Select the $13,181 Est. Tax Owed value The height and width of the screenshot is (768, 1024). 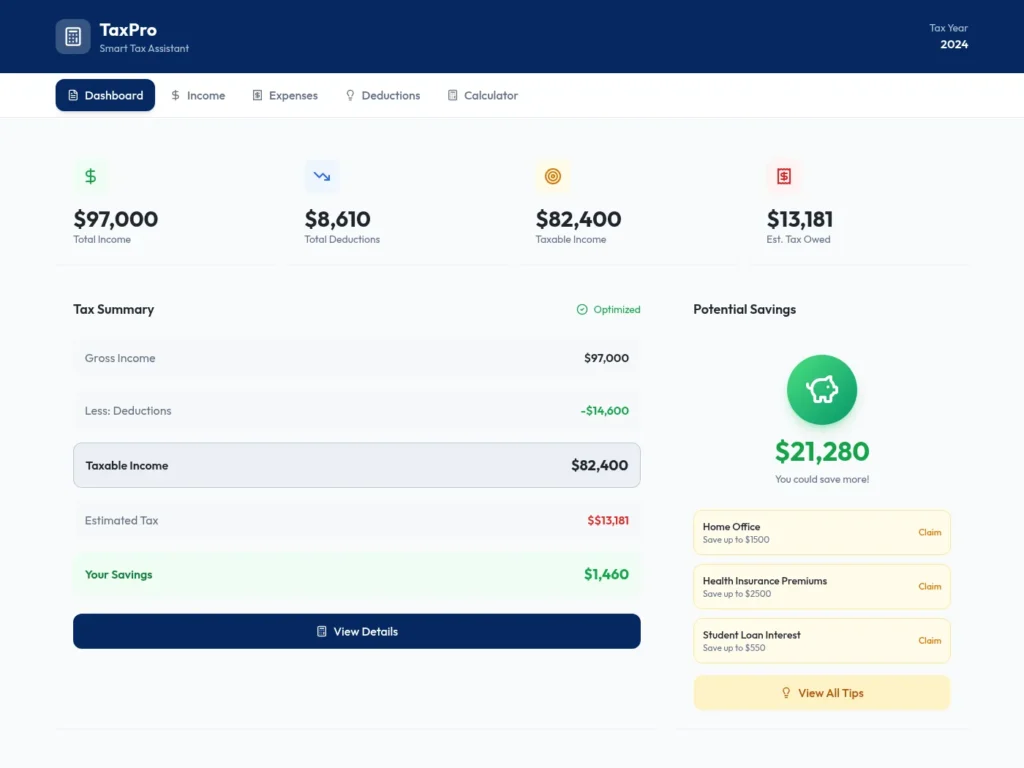(x=800, y=219)
